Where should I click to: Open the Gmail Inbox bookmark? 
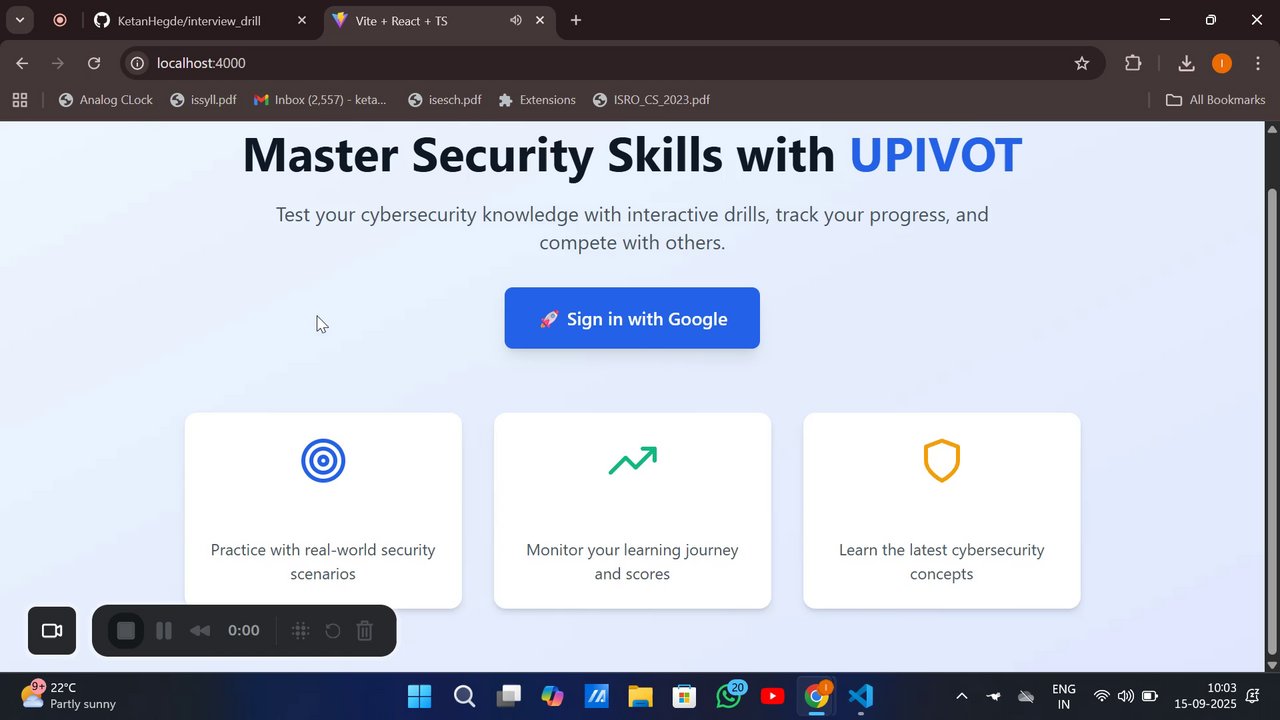tap(321, 100)
